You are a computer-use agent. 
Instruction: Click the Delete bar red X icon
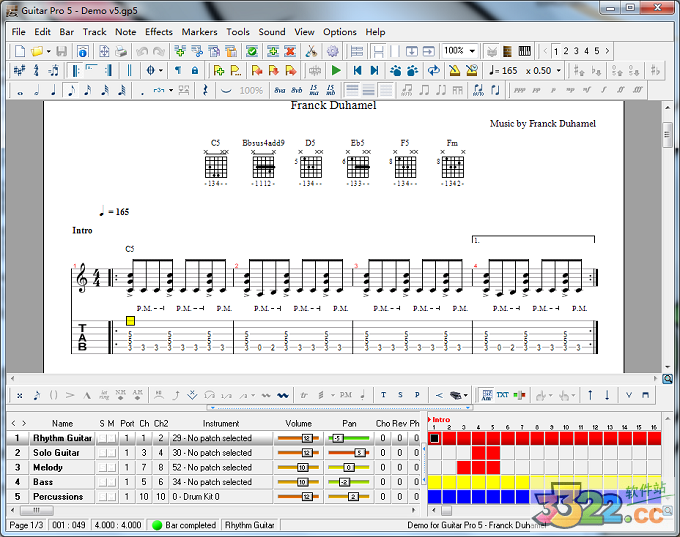pos(290,51)
